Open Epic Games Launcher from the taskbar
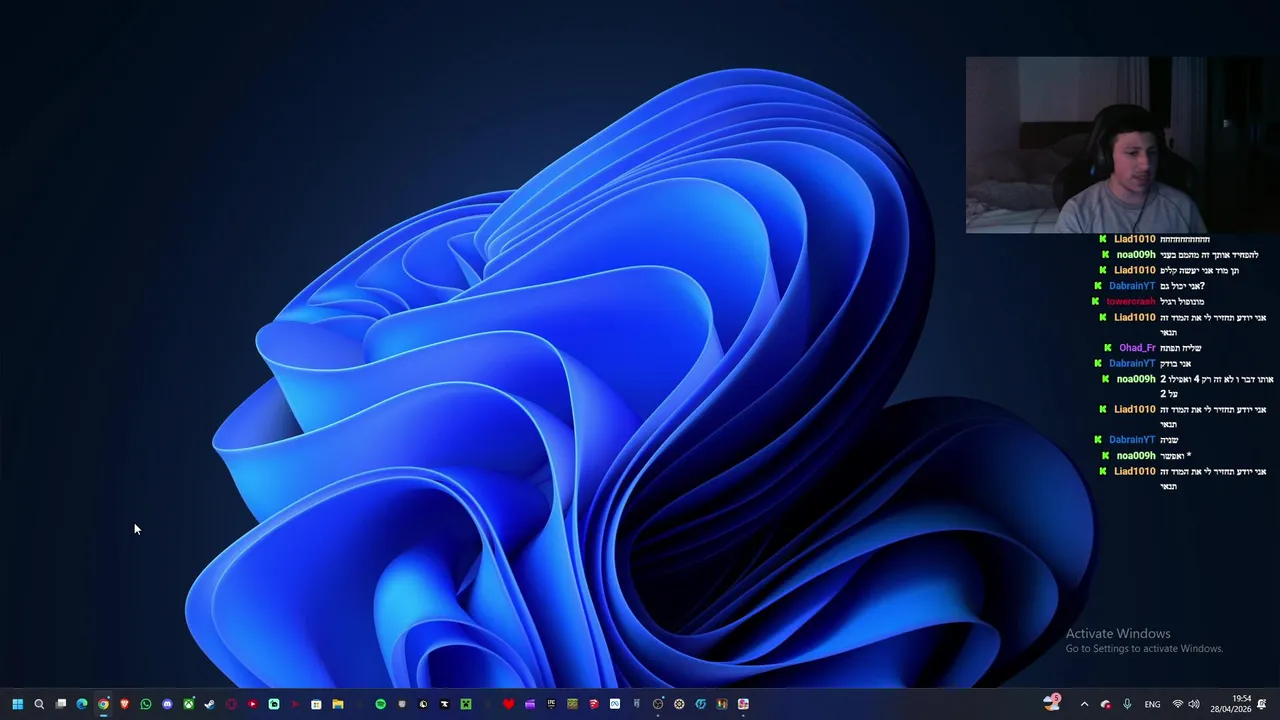Image resolution: width=1280 pixels, height=720 pixels. 551,704
